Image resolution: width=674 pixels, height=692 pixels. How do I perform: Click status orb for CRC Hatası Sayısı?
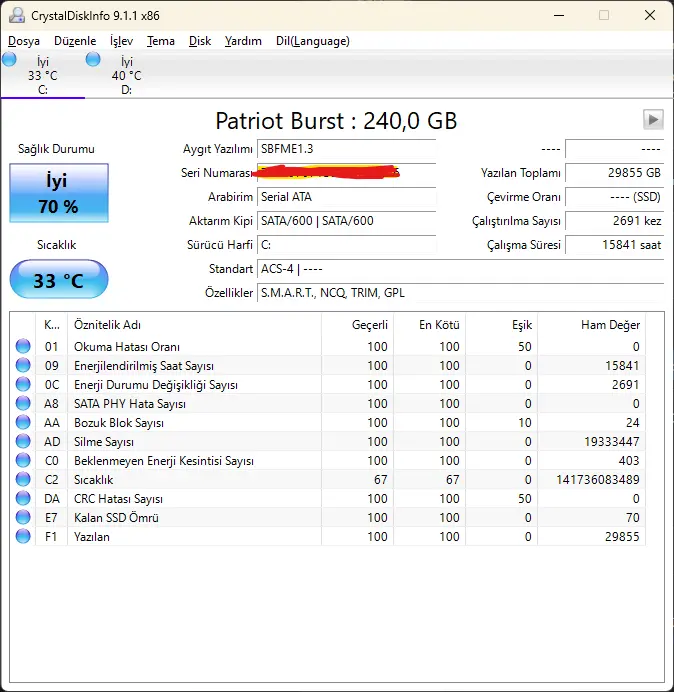[x=23, y=498]
